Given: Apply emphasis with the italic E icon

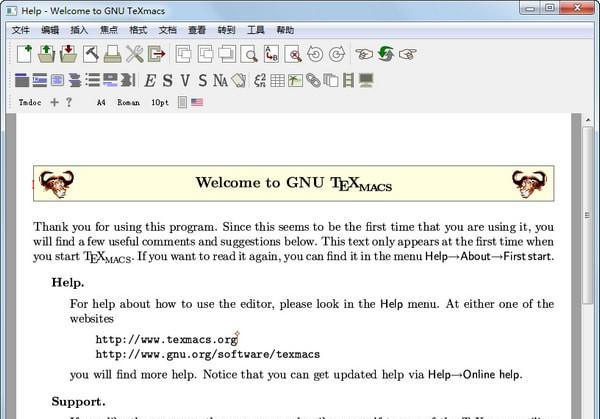Looking at the screenshot, I should [x=150, y=80].
